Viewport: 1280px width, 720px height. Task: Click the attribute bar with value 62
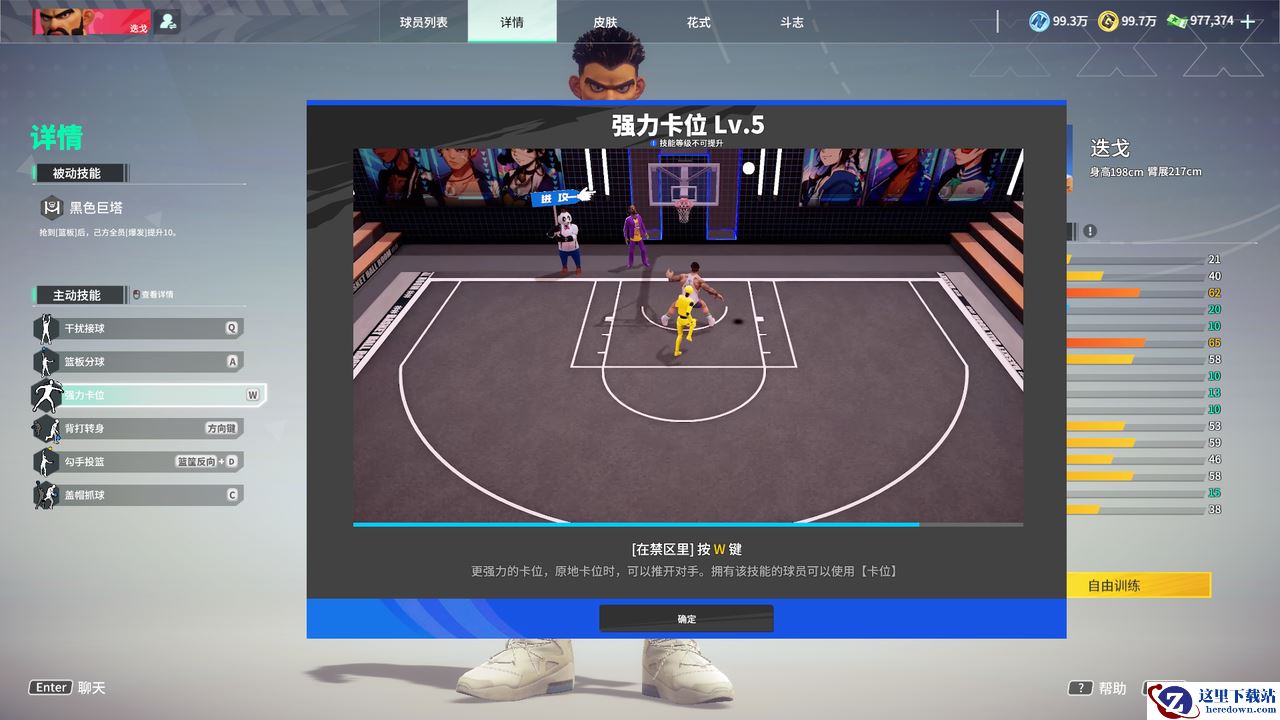[x=1135, y=293]
